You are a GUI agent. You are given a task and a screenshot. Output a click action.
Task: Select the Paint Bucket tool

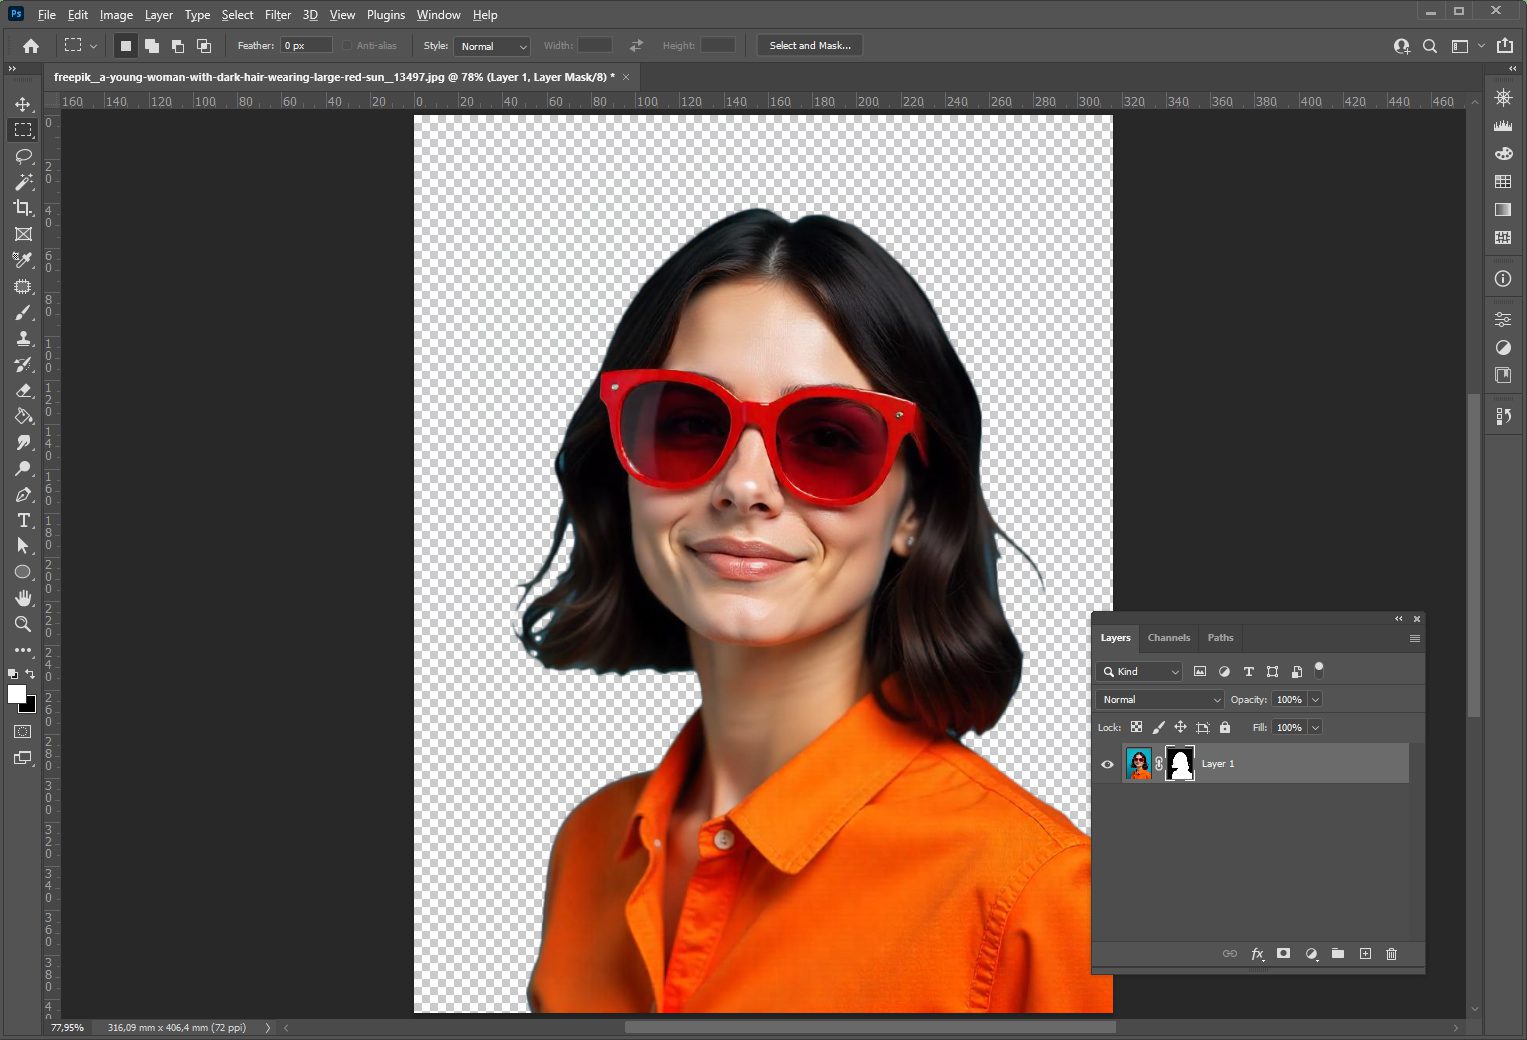click(23, 416)
